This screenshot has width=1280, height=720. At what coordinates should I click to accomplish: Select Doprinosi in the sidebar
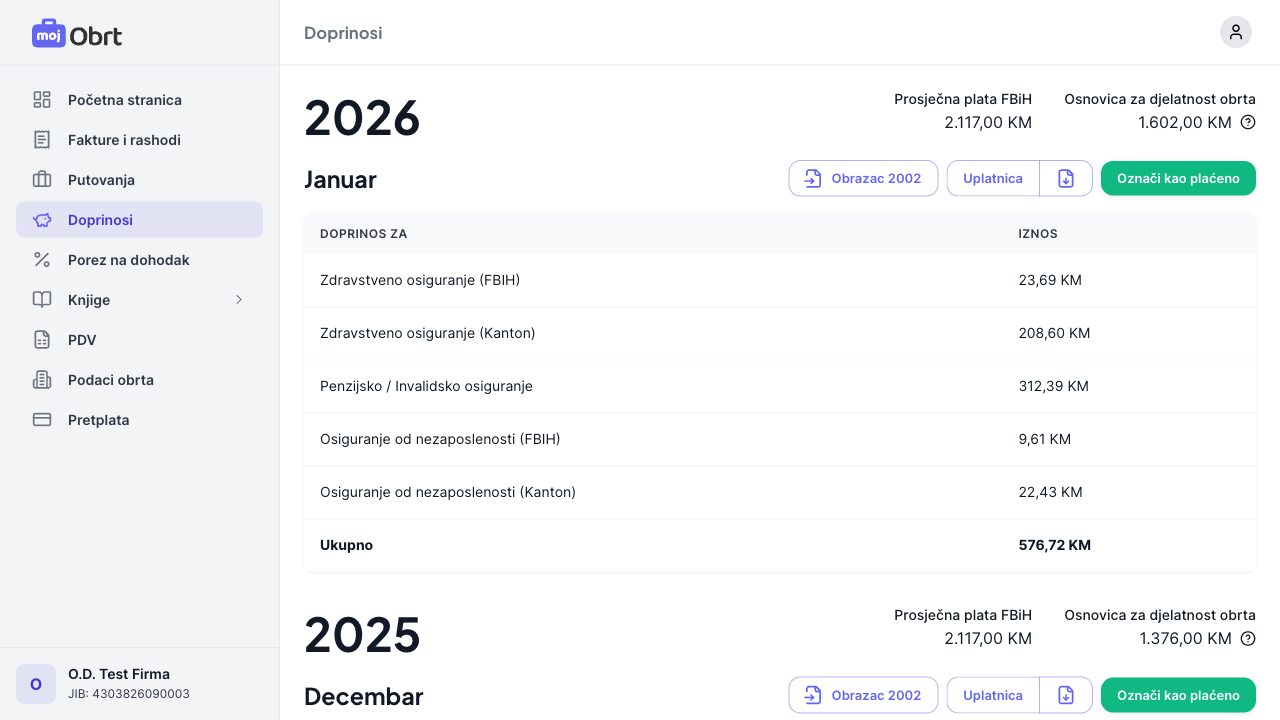(100, 220)
